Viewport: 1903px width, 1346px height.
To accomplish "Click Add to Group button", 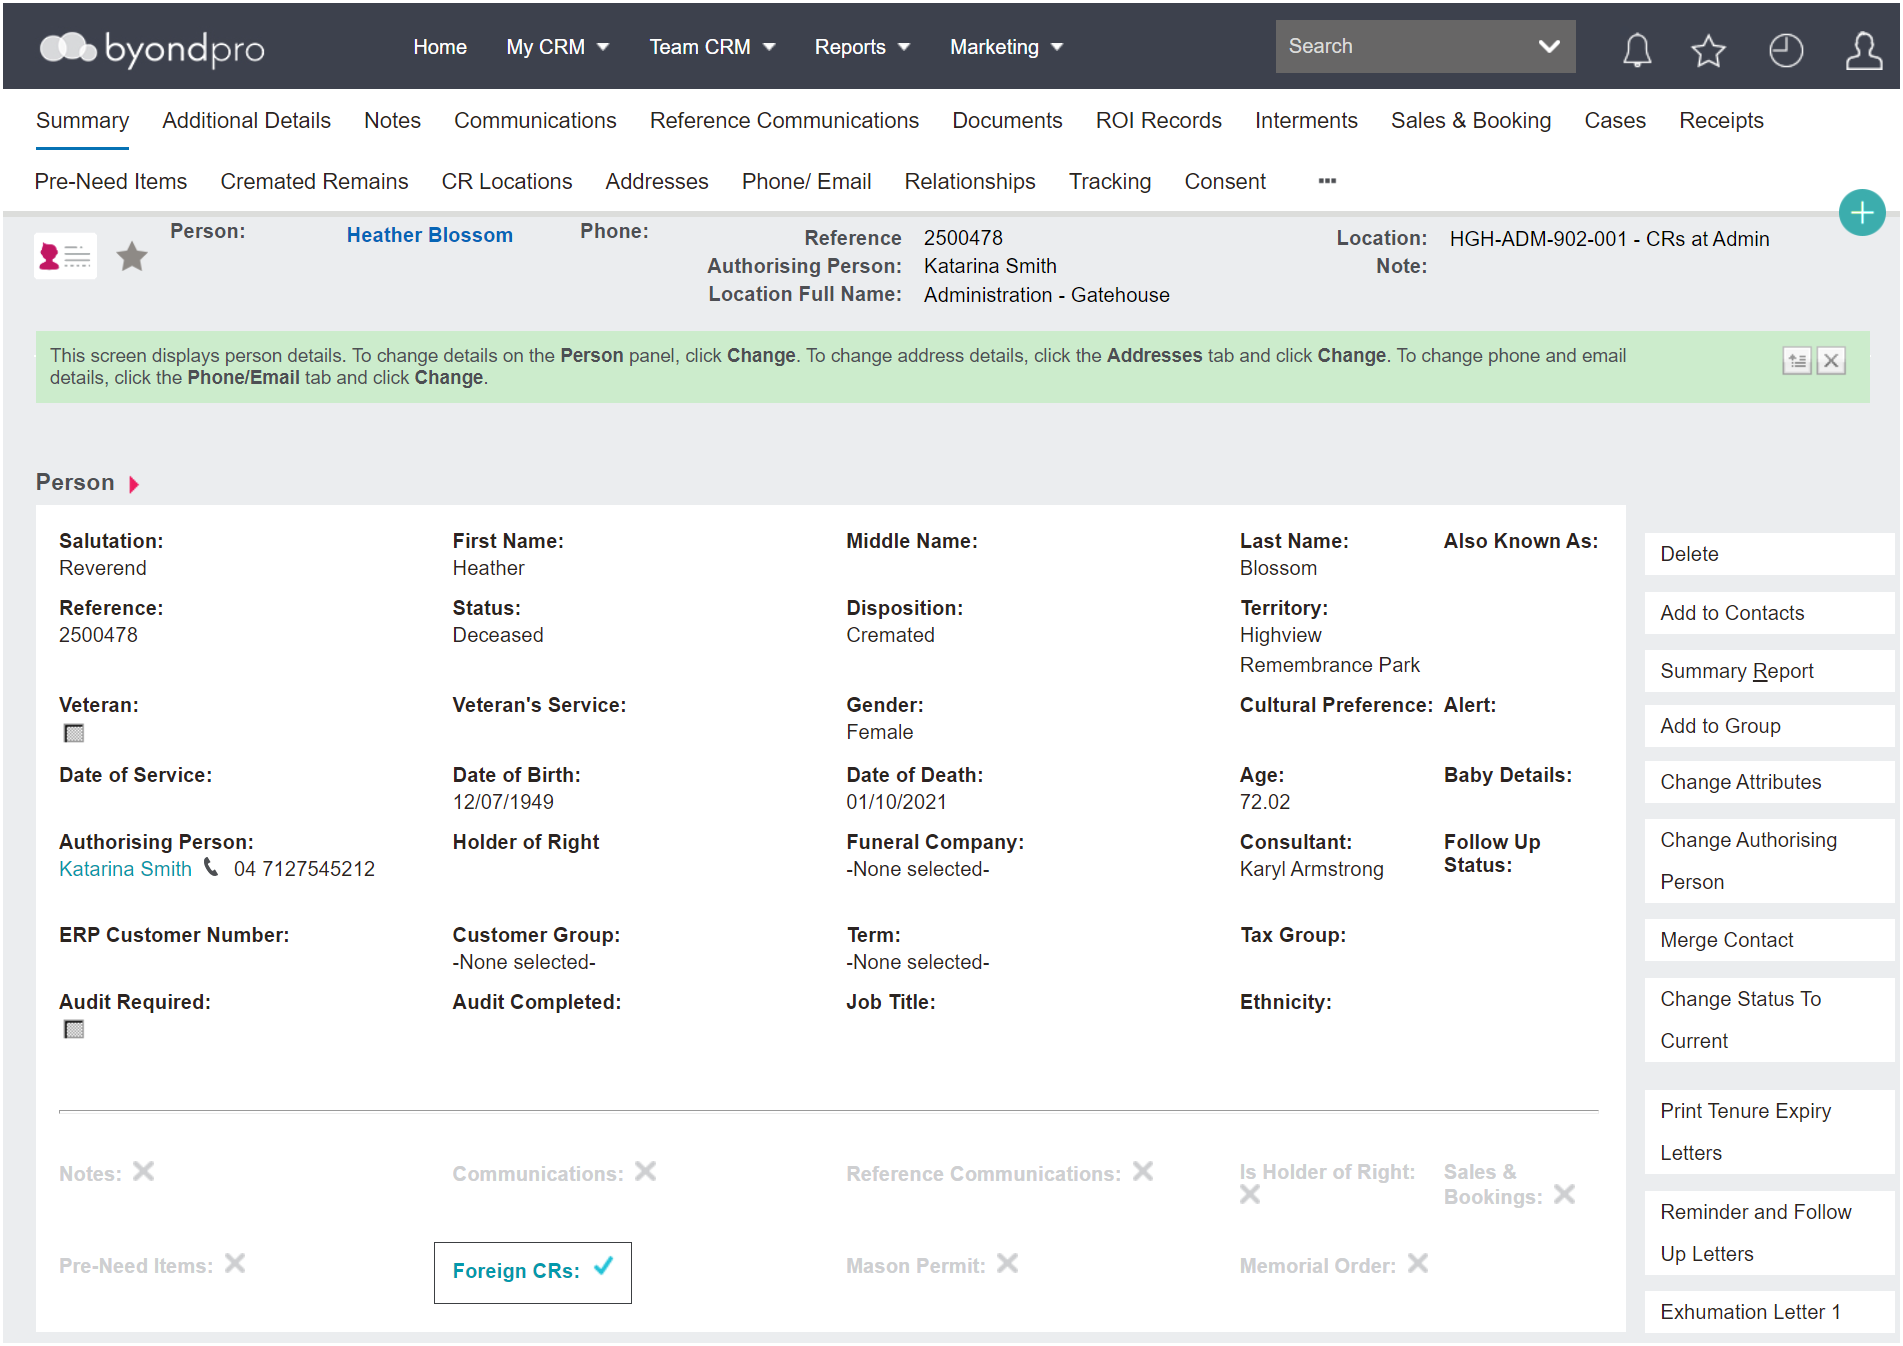I will click(1769, 726).
